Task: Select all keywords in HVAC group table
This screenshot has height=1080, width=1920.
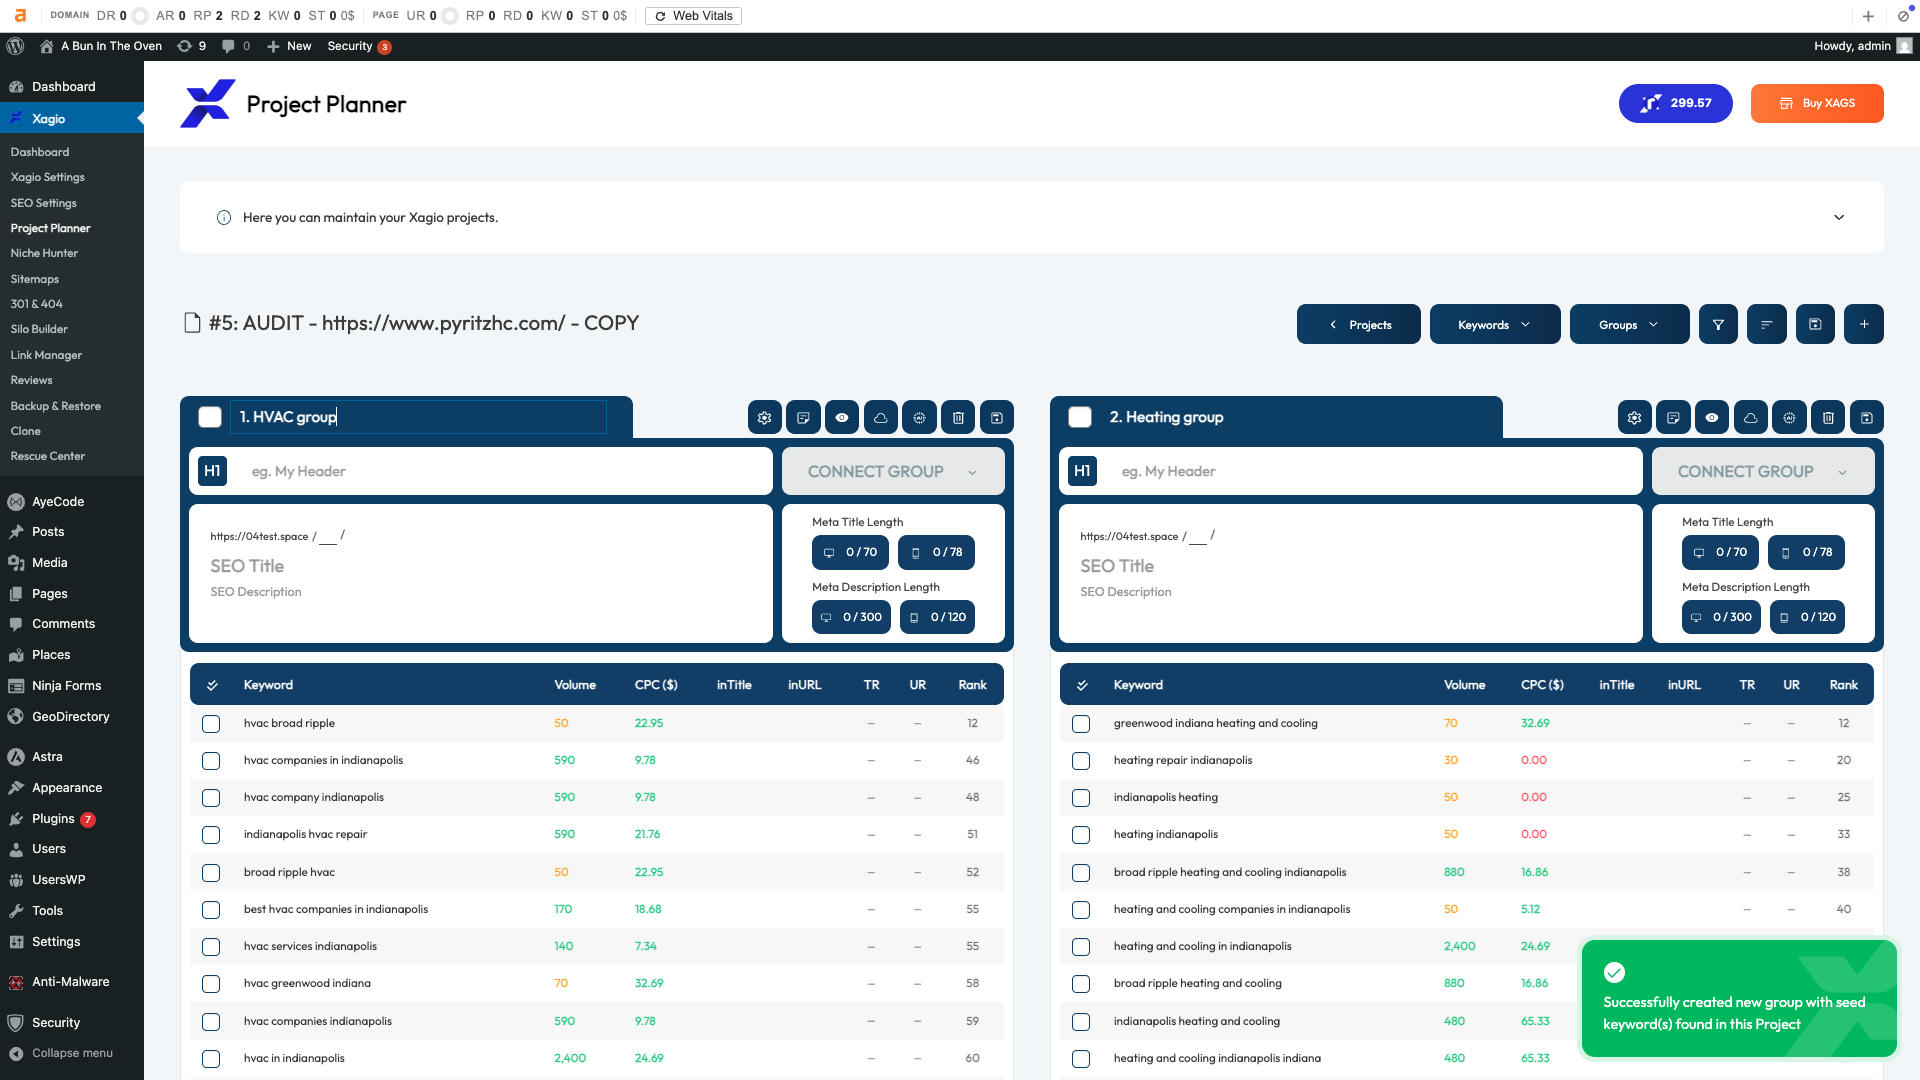Action: [x=212, y=685]
